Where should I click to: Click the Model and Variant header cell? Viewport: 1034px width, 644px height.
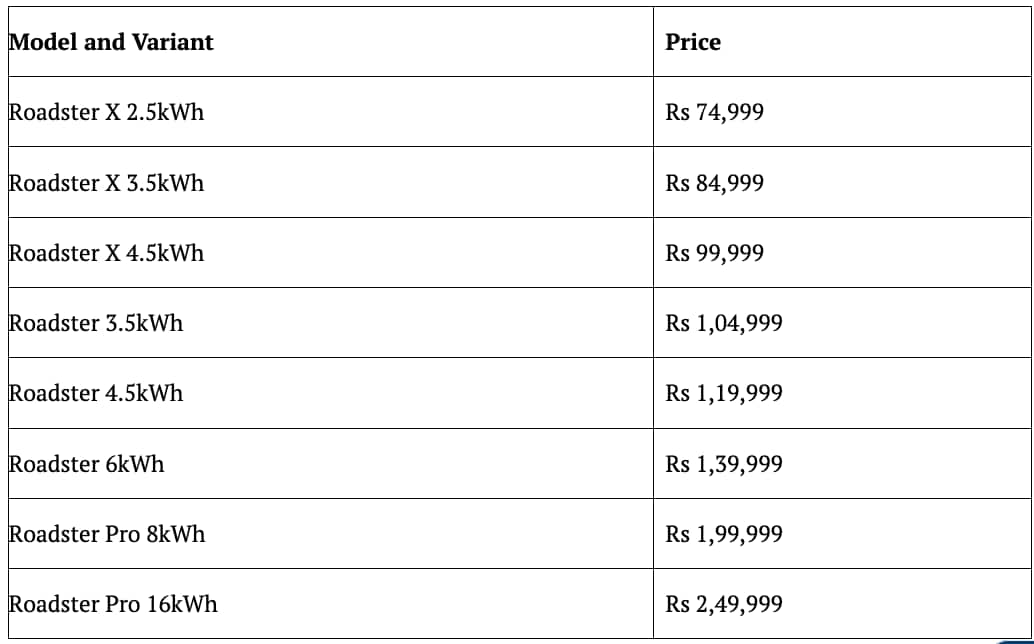click(x=330, y=42)
